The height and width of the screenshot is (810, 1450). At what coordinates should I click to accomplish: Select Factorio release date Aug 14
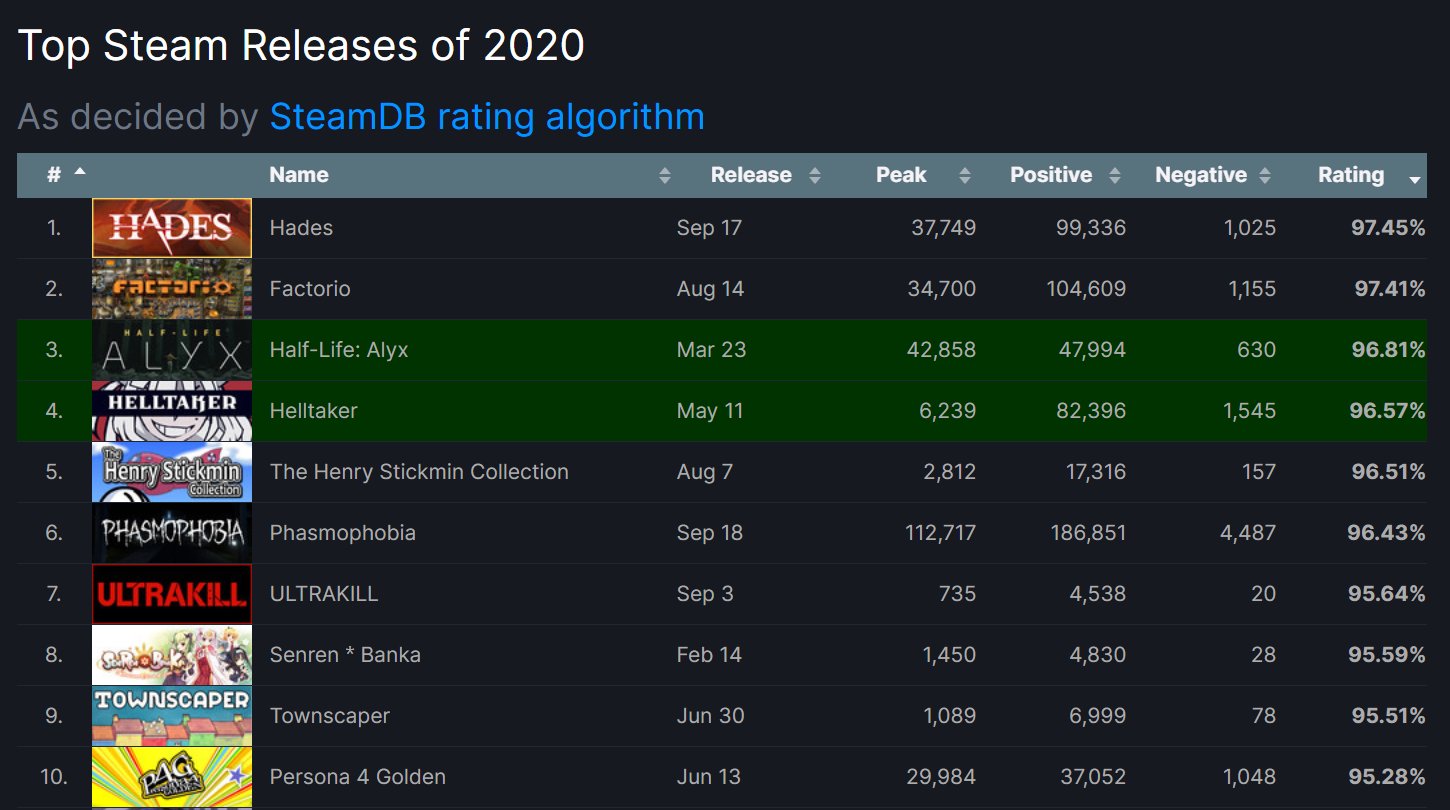click(710, 289)
